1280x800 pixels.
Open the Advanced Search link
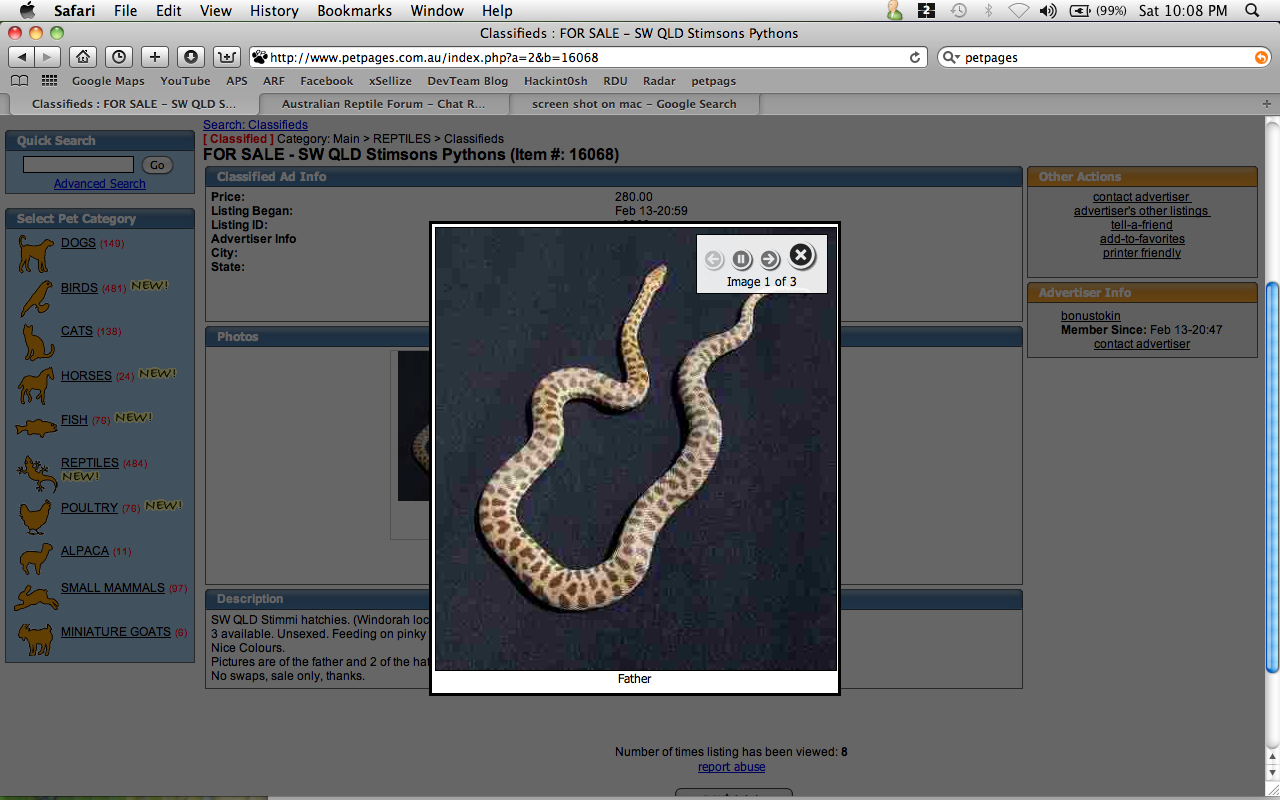point(100,184)
